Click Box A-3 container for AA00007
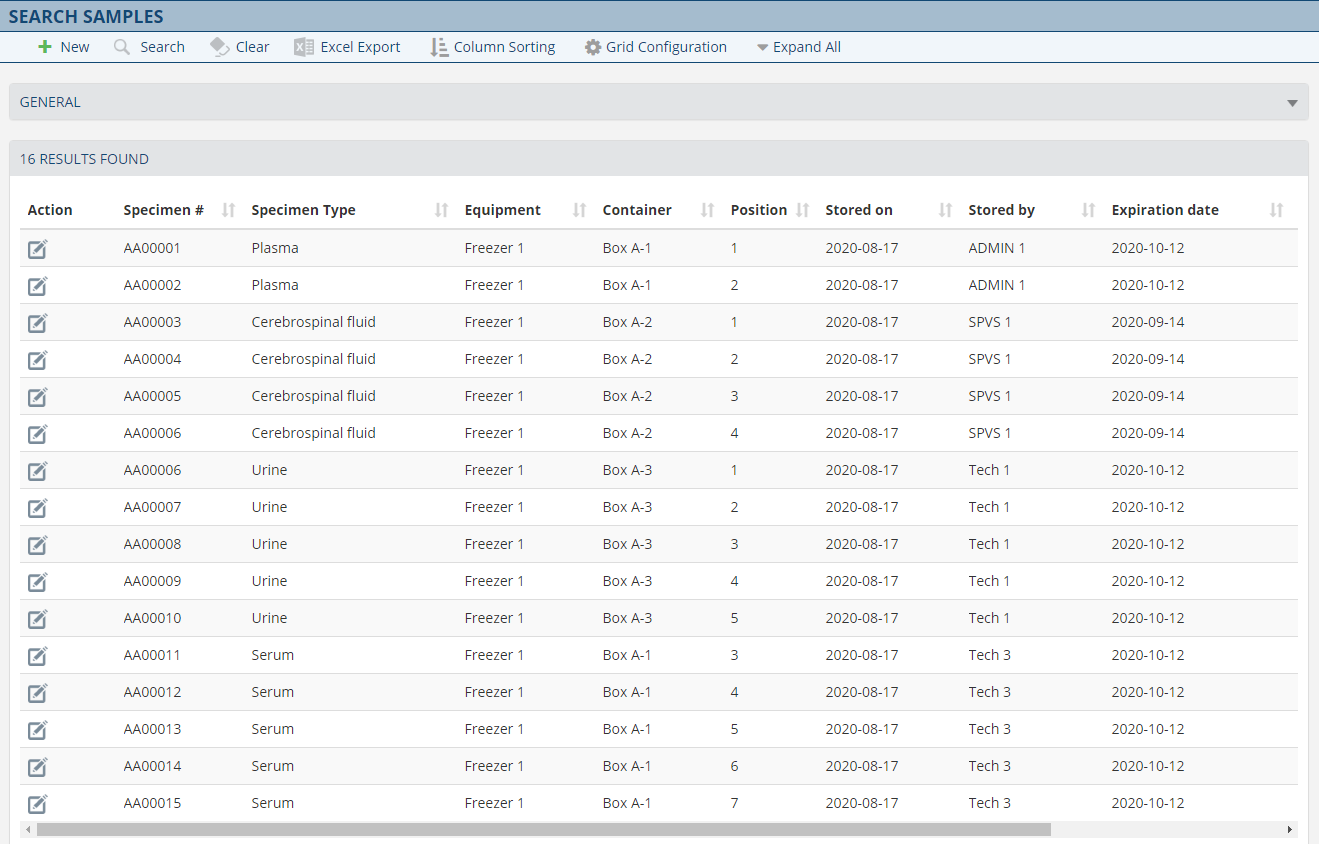1319x844 pixels. pos(627,507)
